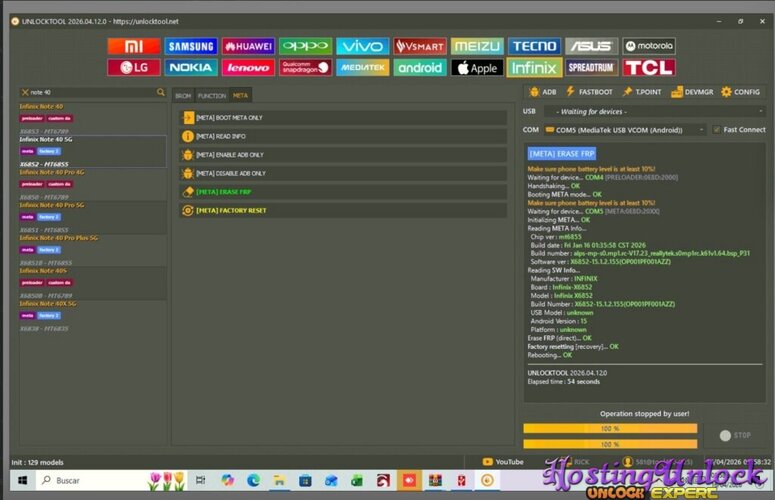Image resolution: width=775 pixels, height=500 pixels.
Task: Open the DEVMGR device manager
Action: (x=692, y=92)
